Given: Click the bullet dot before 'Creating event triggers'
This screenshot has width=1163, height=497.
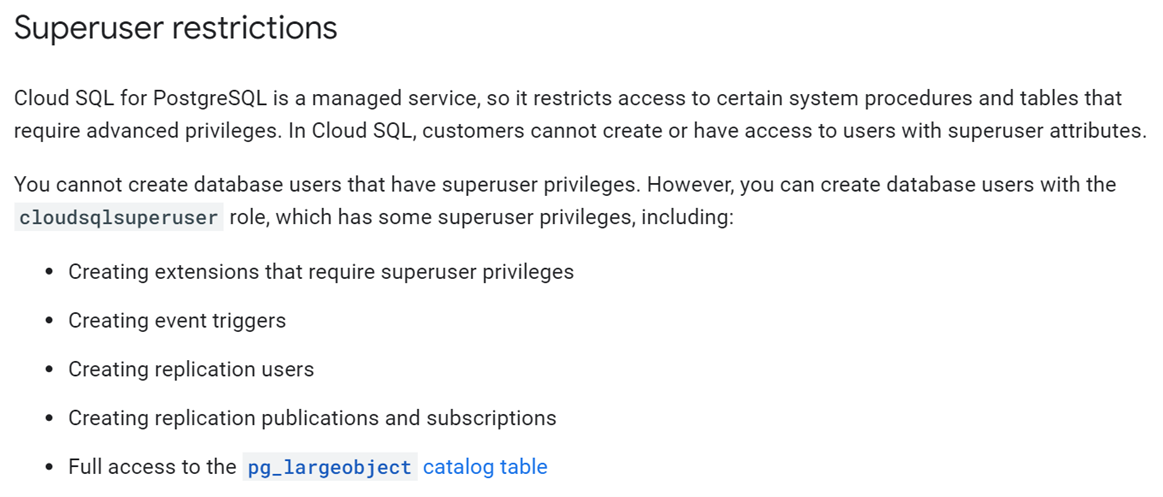Looking at the screenshot, I should click(x=50, y=321).
